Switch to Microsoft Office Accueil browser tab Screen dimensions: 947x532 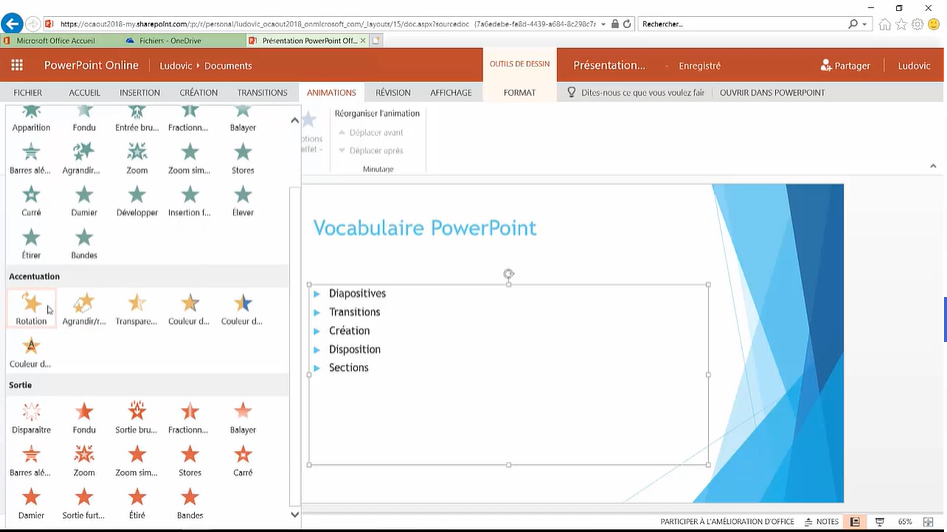click(56, 40)
